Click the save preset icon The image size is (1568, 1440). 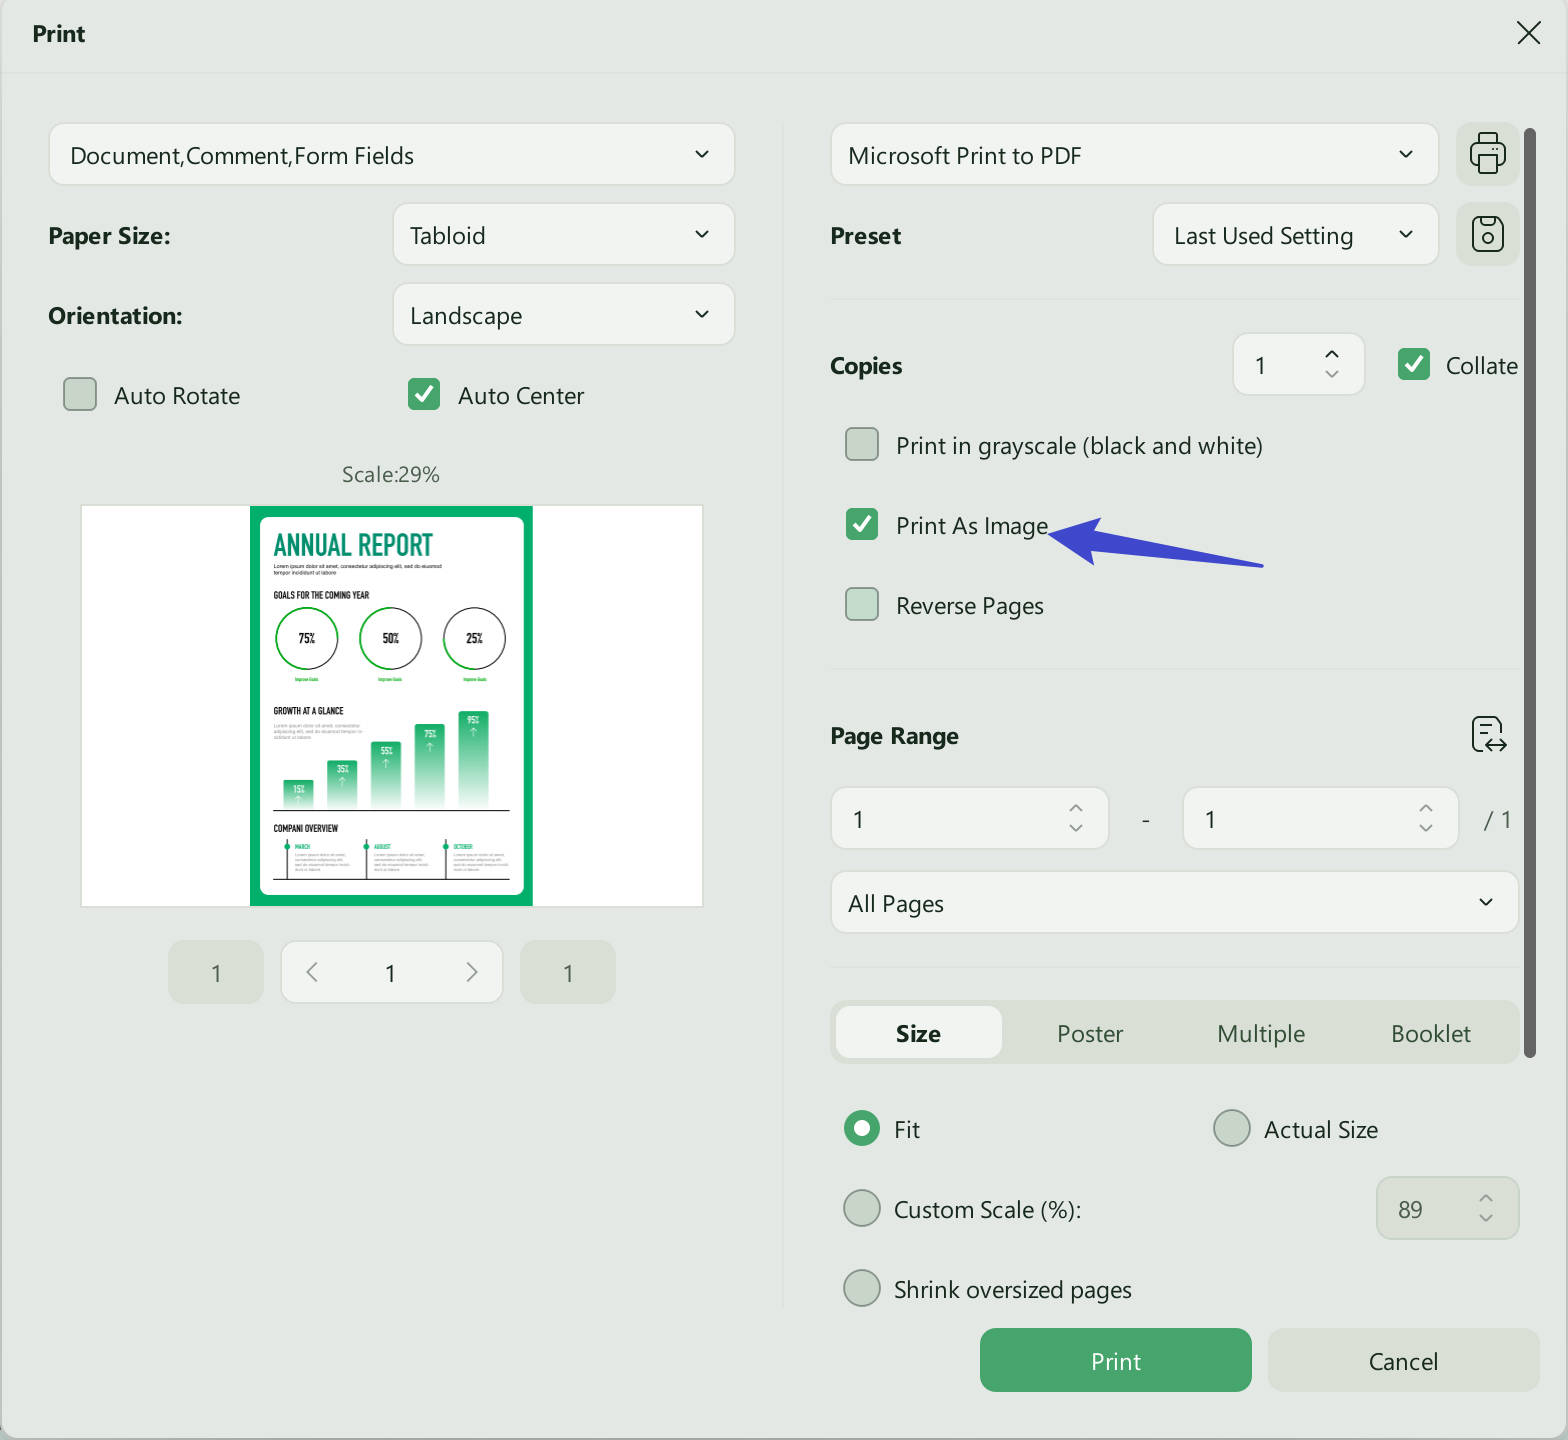point(1487,234)
